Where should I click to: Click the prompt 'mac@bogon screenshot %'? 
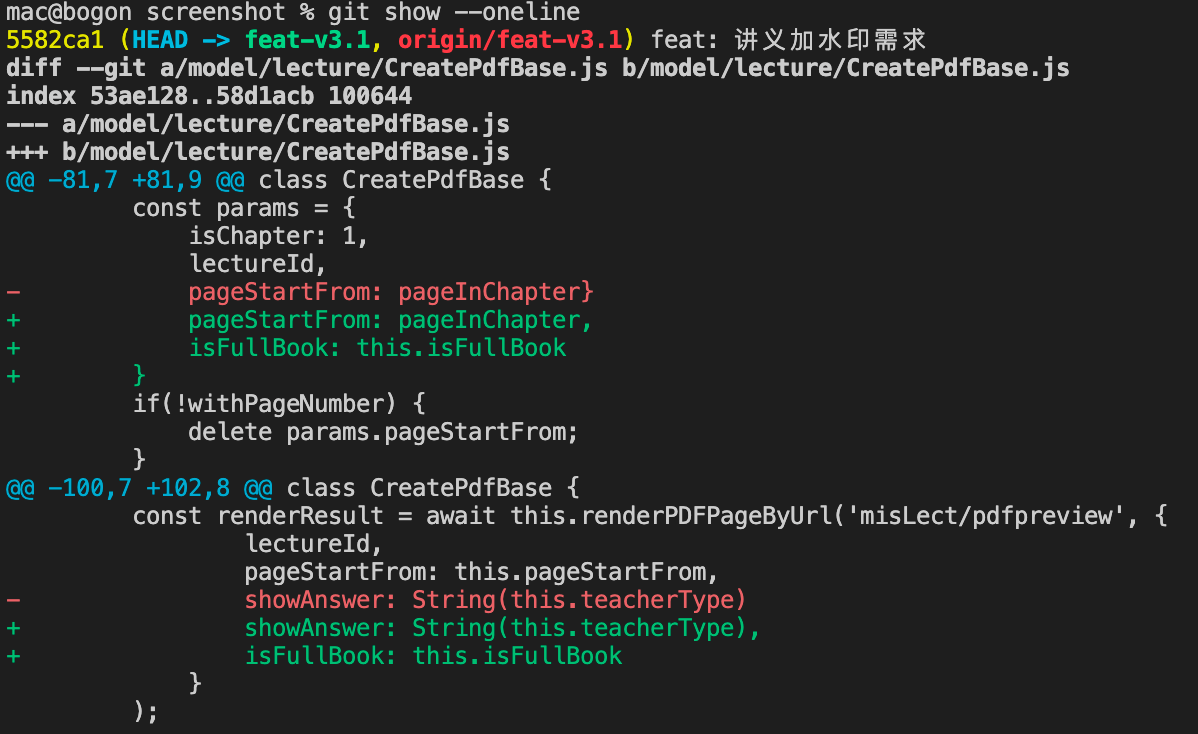pos(160,12)
